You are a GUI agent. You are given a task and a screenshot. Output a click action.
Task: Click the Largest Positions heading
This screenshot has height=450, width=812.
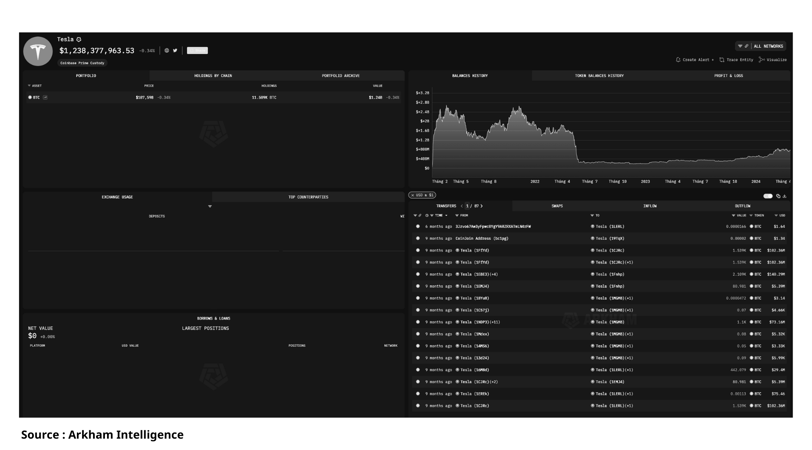tap(205, 328)
